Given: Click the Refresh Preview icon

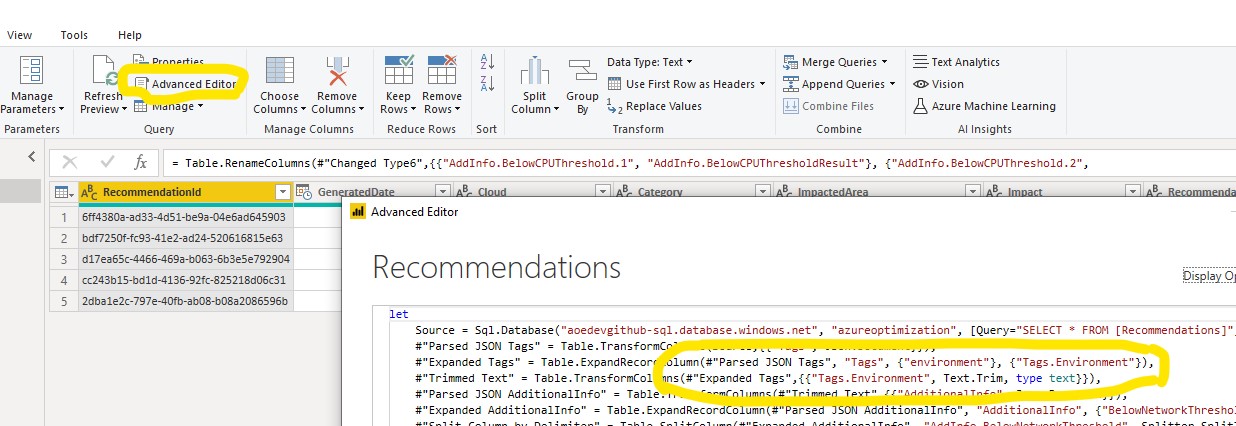Looking at the screenshot, I should 103,72.
